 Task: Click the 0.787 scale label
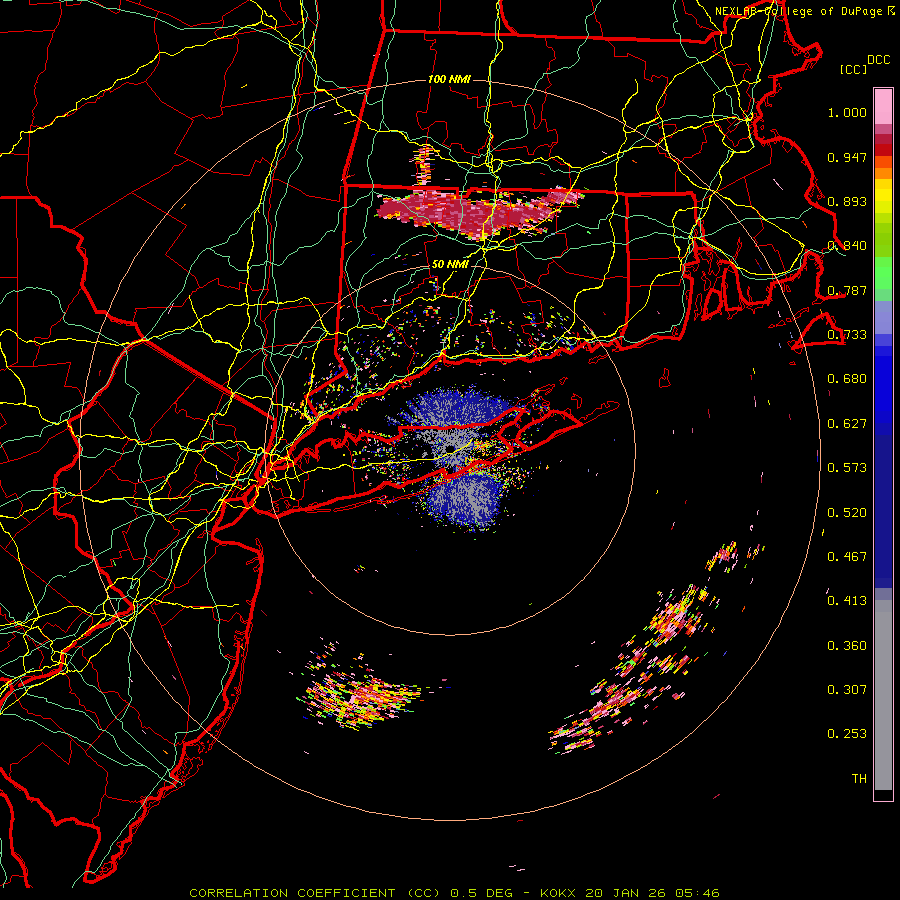pyautogui.click(x=847, y=290)
